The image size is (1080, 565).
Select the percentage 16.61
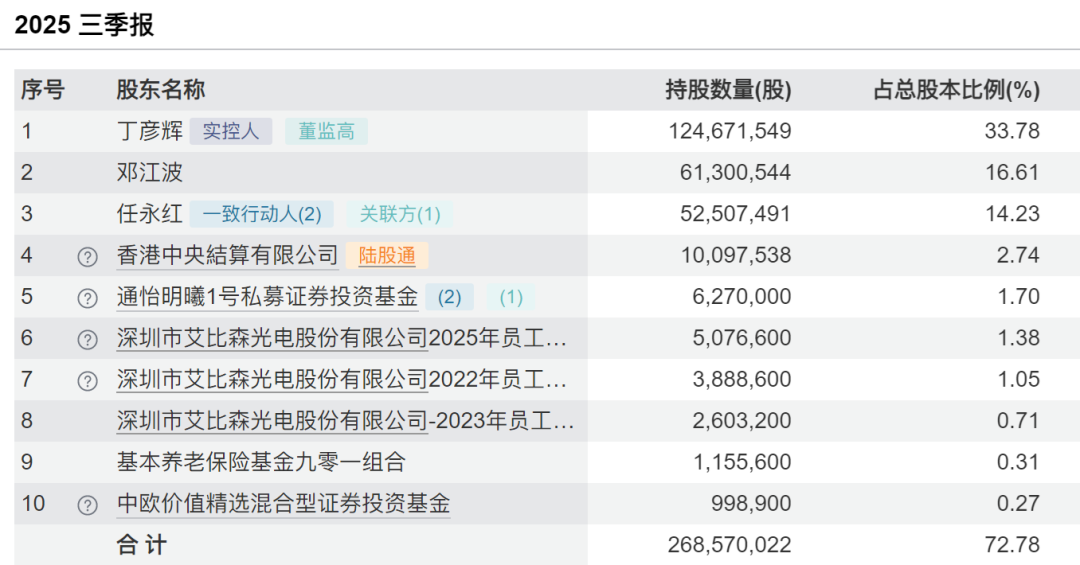pos(1012,172)
